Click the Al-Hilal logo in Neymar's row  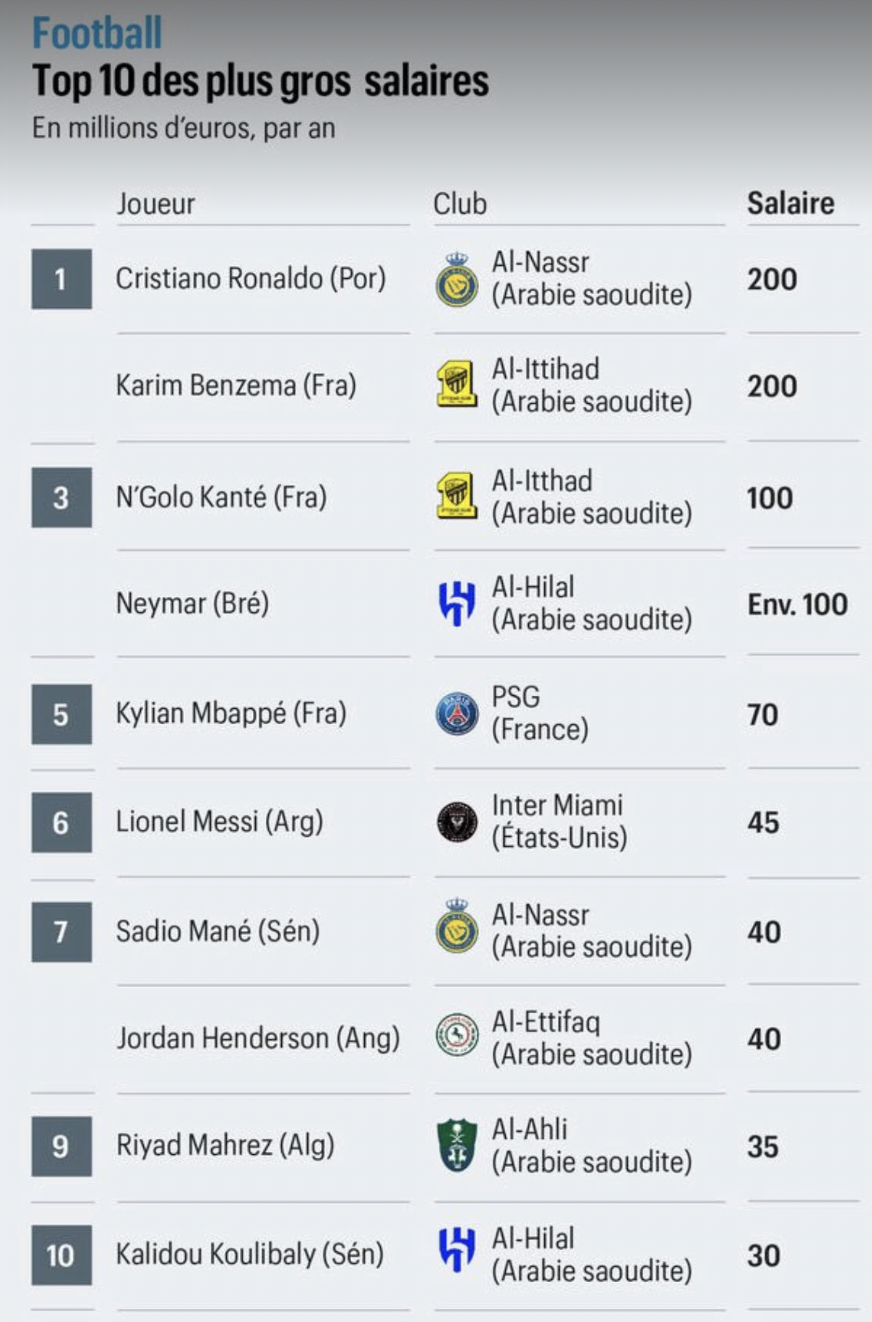[x=457, y=604]
